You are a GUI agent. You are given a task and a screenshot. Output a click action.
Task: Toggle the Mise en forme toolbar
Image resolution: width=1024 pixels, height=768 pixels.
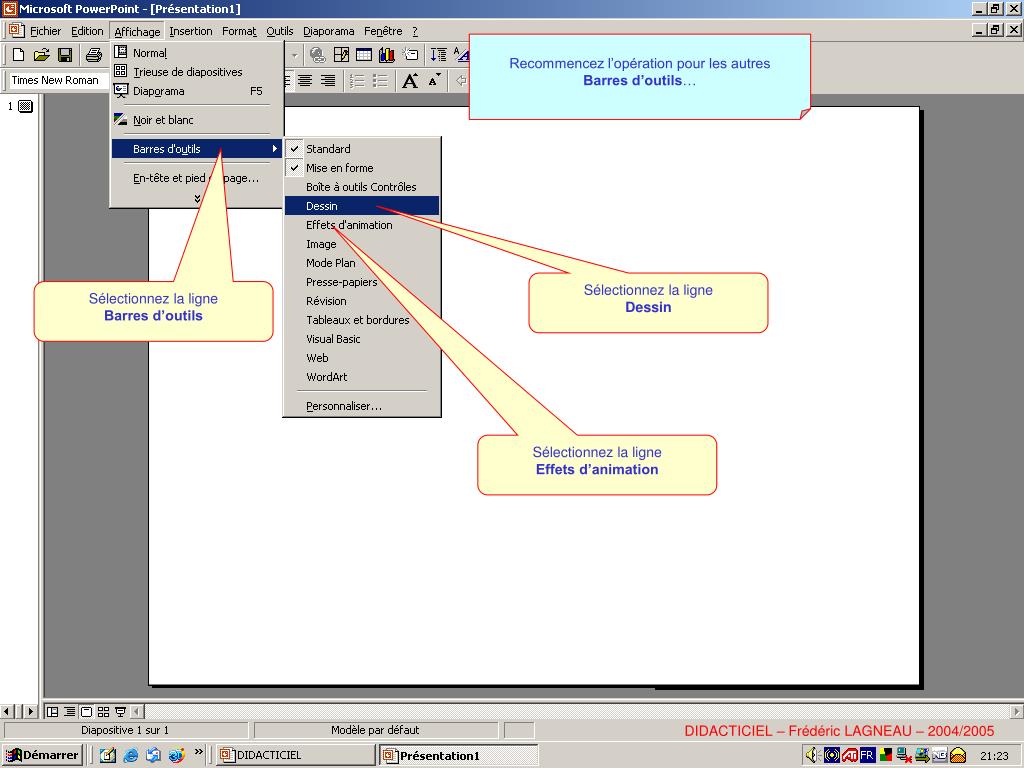pyautogui.click(x=362, y=168)
